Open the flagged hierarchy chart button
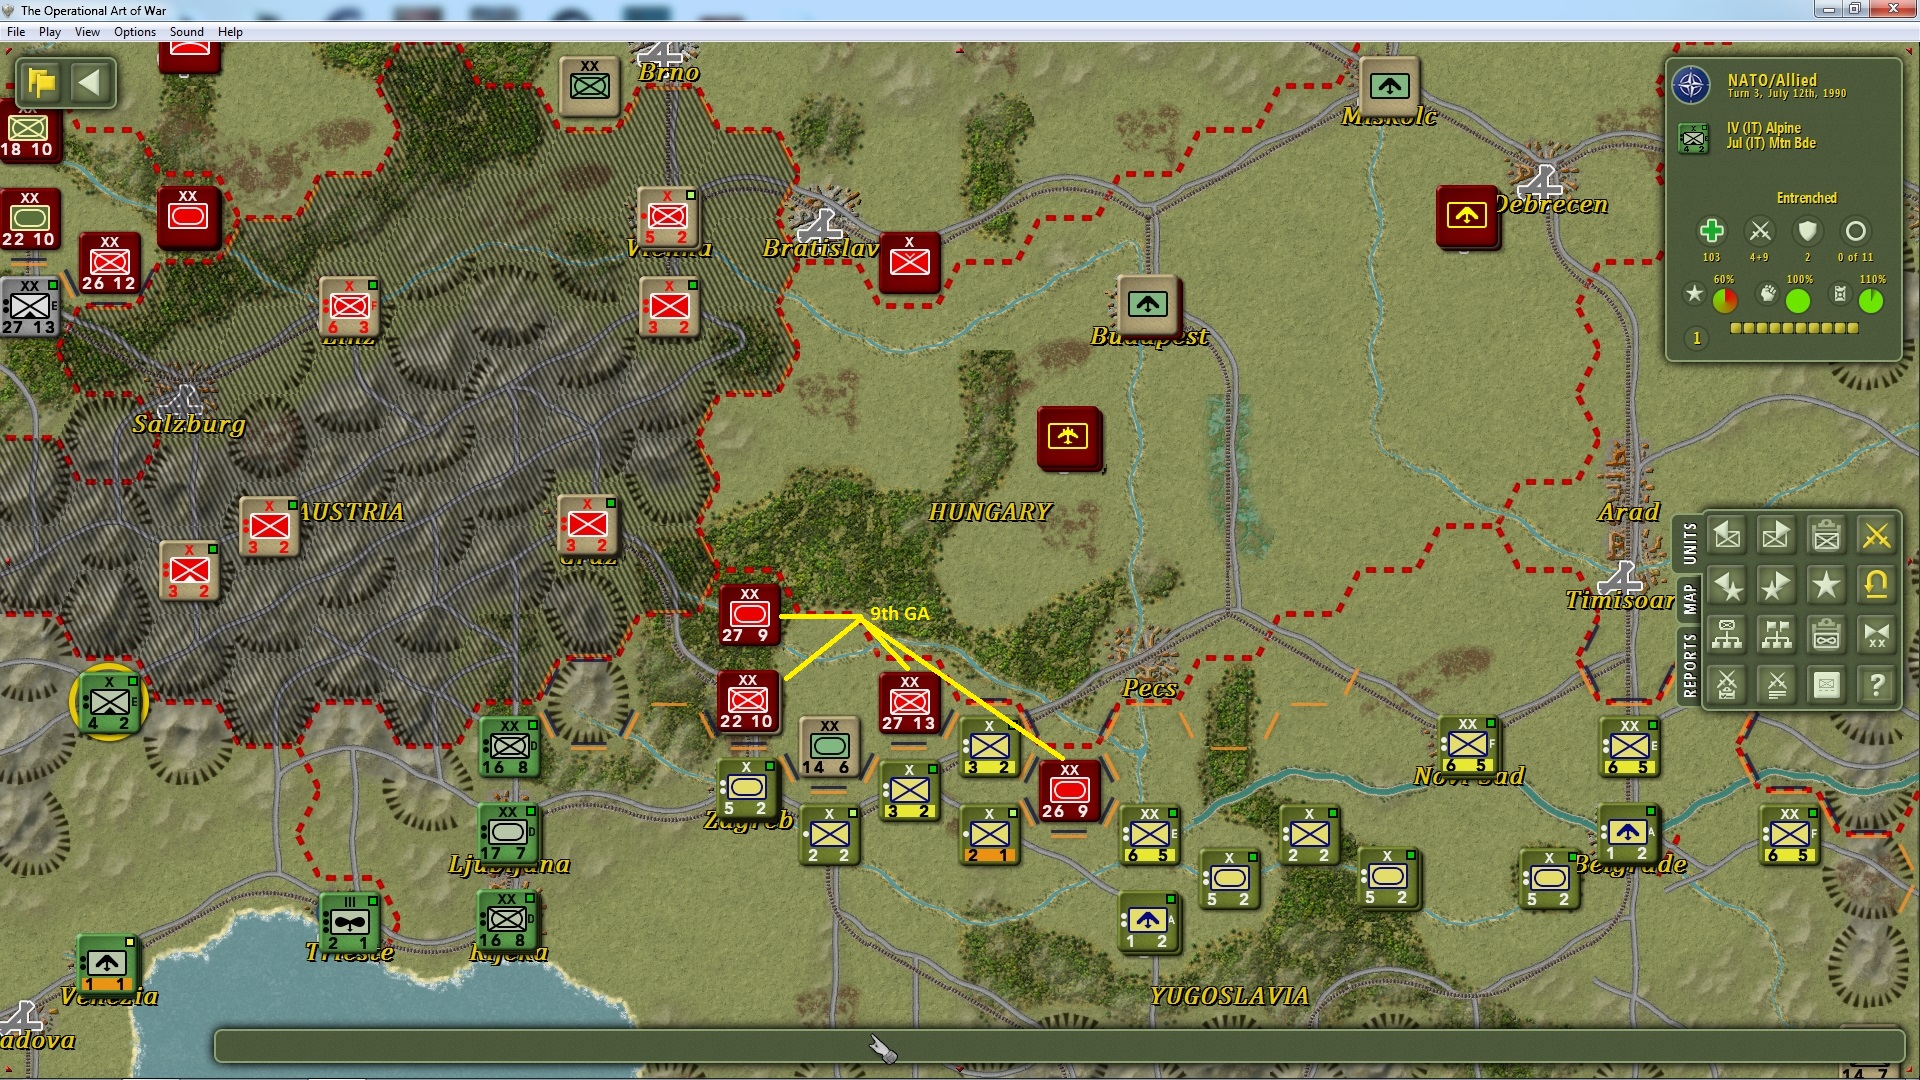1920x1080 pixels. 1776,635
